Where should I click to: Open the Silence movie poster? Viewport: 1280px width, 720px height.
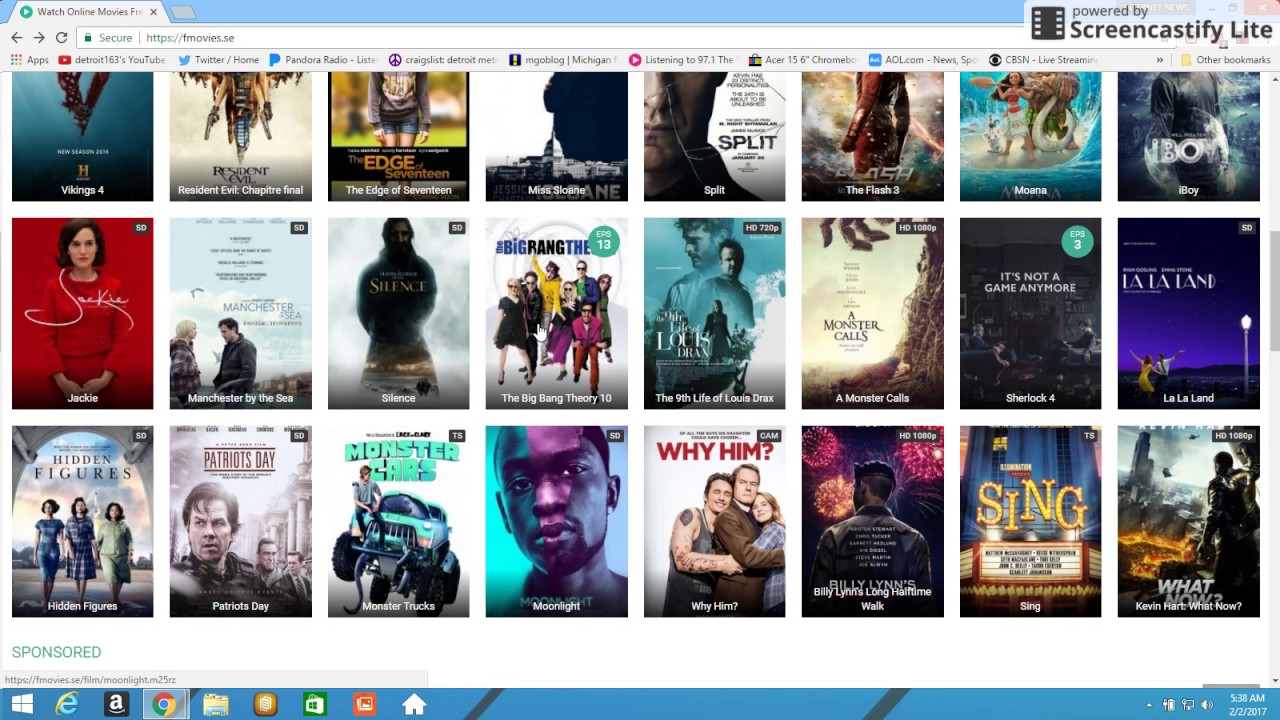[399, 314]
